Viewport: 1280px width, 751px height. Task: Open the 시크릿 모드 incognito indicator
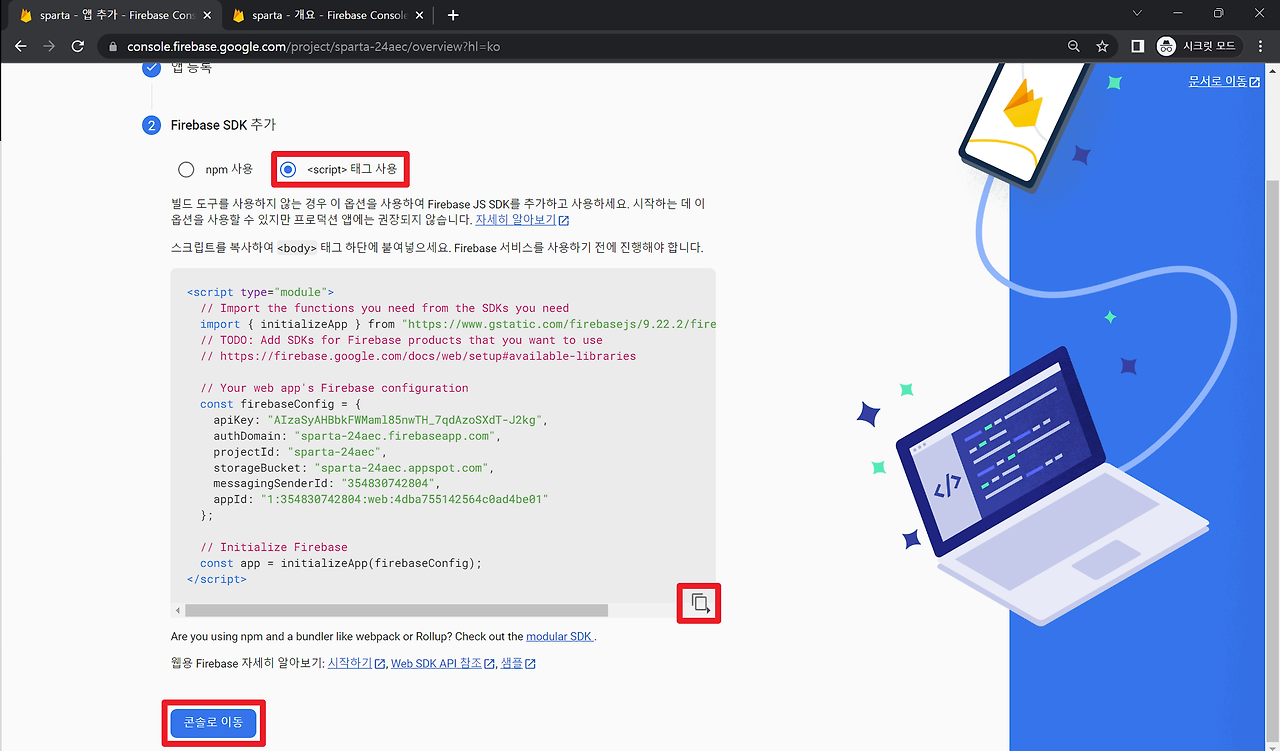point(1197,46)
